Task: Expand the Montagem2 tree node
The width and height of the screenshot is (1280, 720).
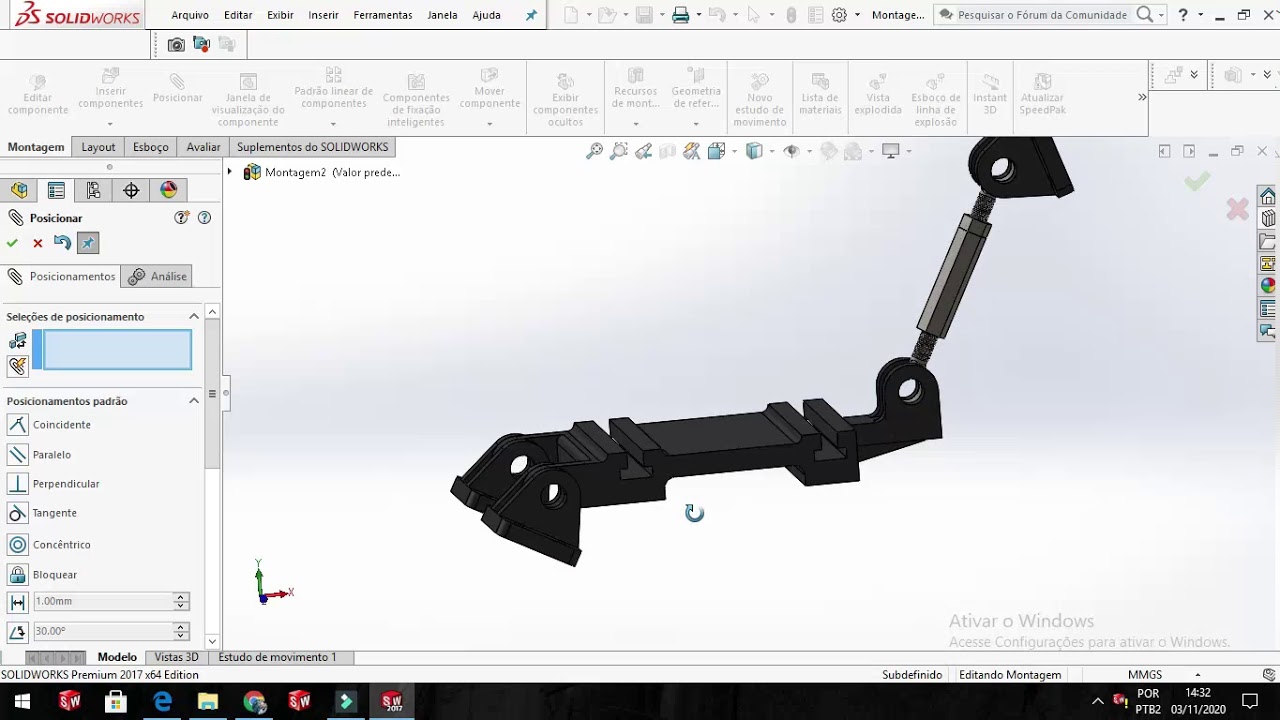Action: (x=230, y=172)
